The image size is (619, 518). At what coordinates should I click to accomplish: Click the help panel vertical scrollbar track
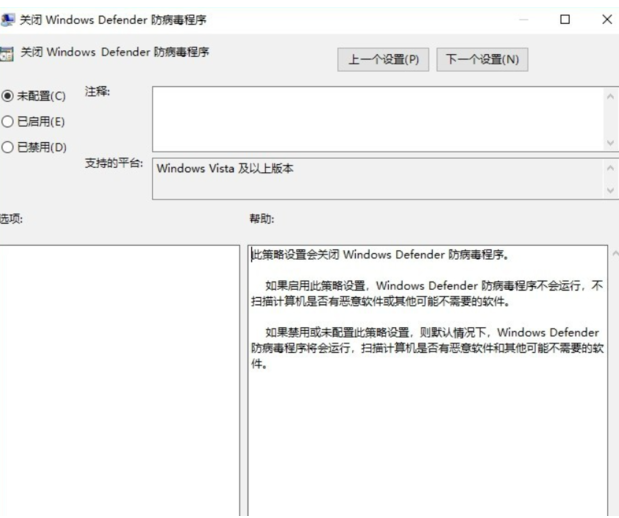(x=613, y=400)
